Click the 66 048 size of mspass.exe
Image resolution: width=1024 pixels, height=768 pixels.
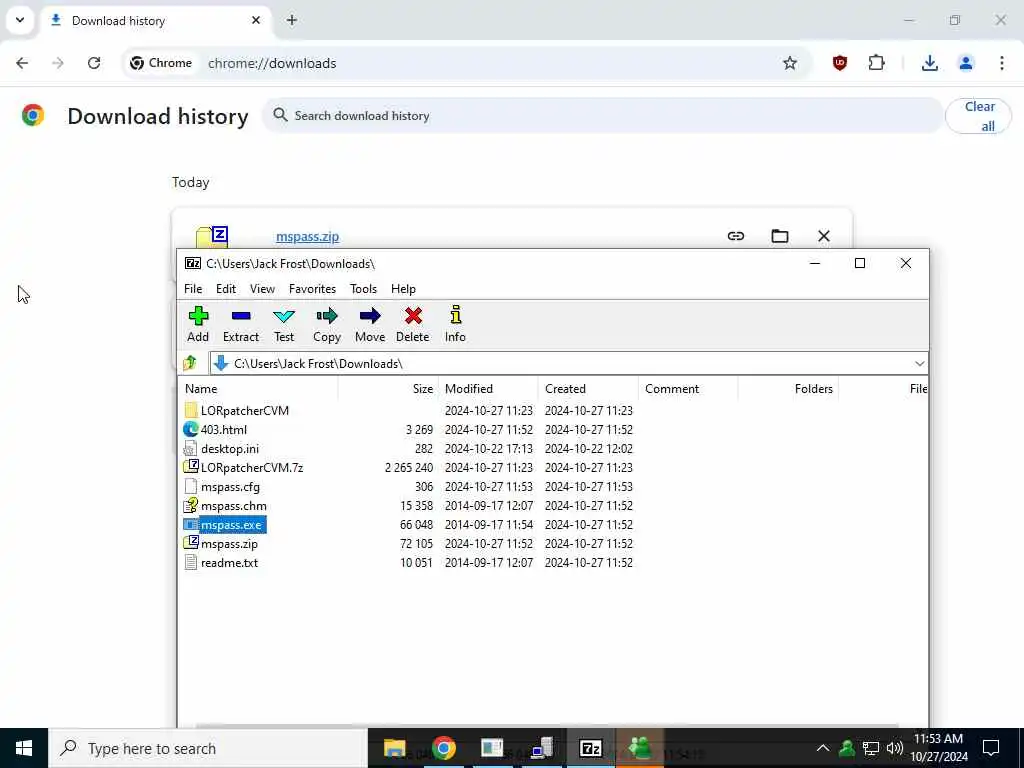416,524
